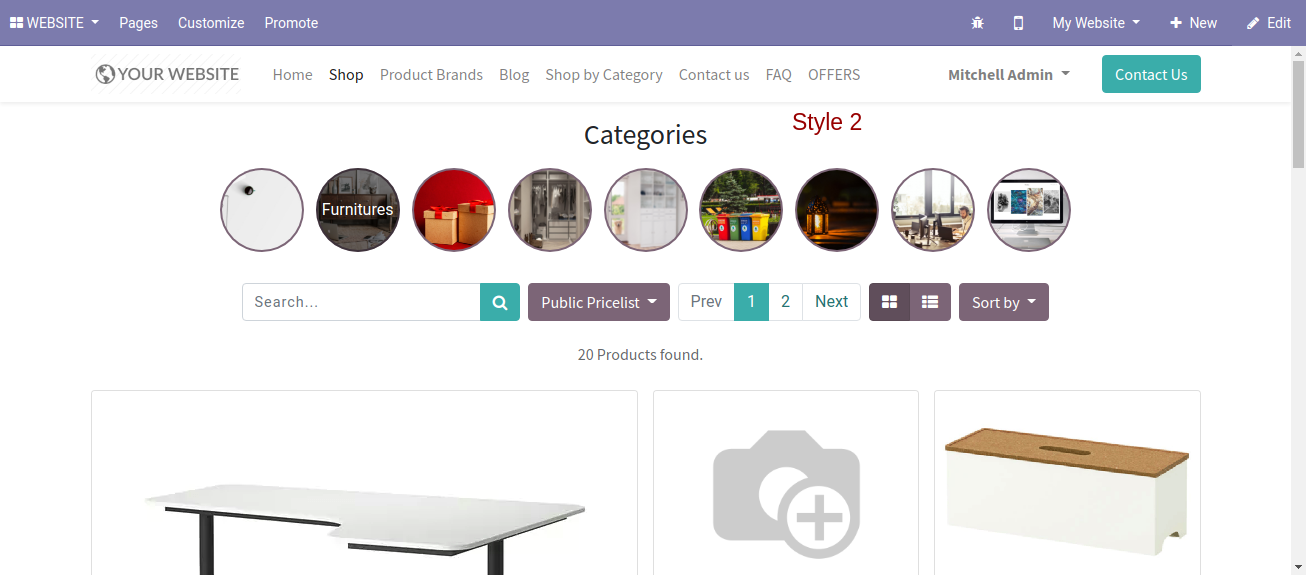The width and height of the screenshot is (1306, 575).
Task: Go to page 2 of products
Action: [786, 302]
